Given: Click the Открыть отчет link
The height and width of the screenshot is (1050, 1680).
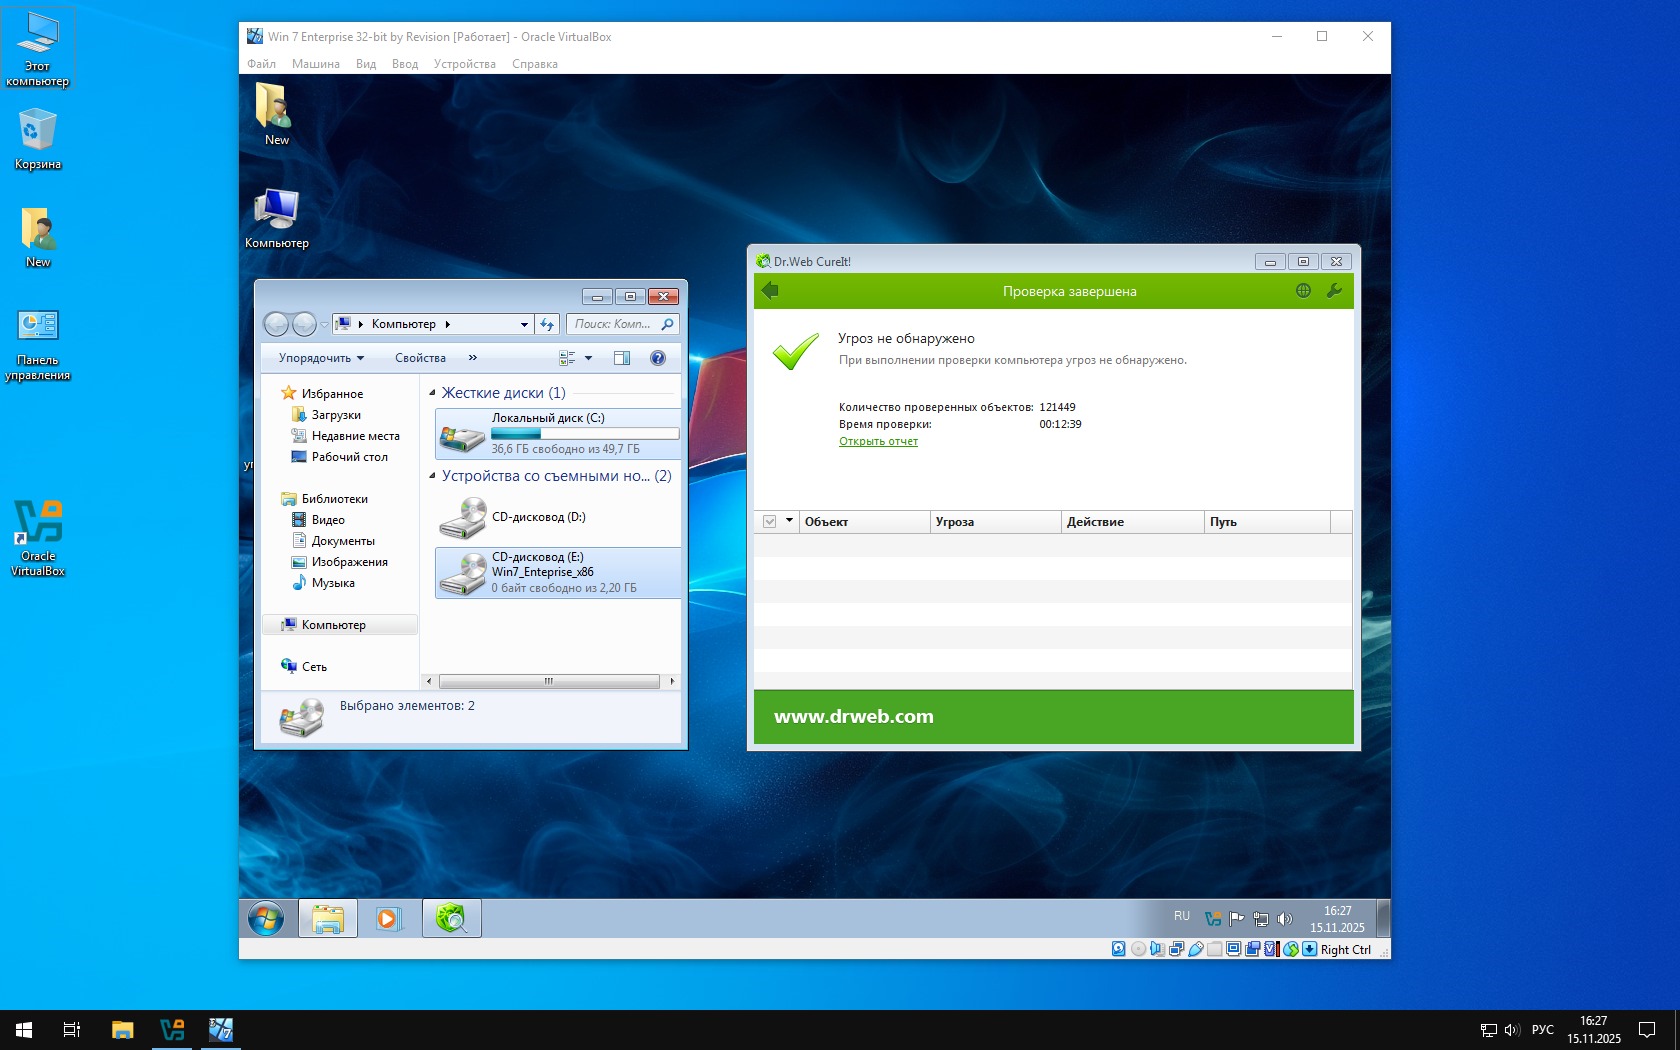Looking at the screenshot, I should [878, 441].
